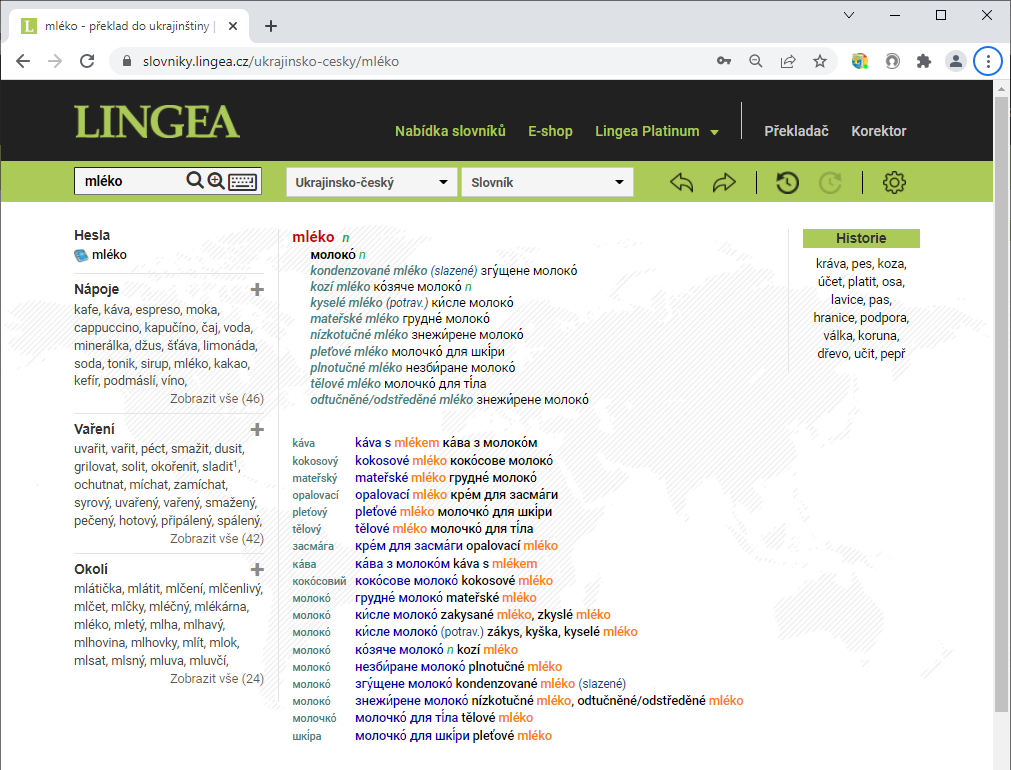1011x770 pixels.
Task: Open the word mlékárna in Okolí
Action: [x=221, y=606]
